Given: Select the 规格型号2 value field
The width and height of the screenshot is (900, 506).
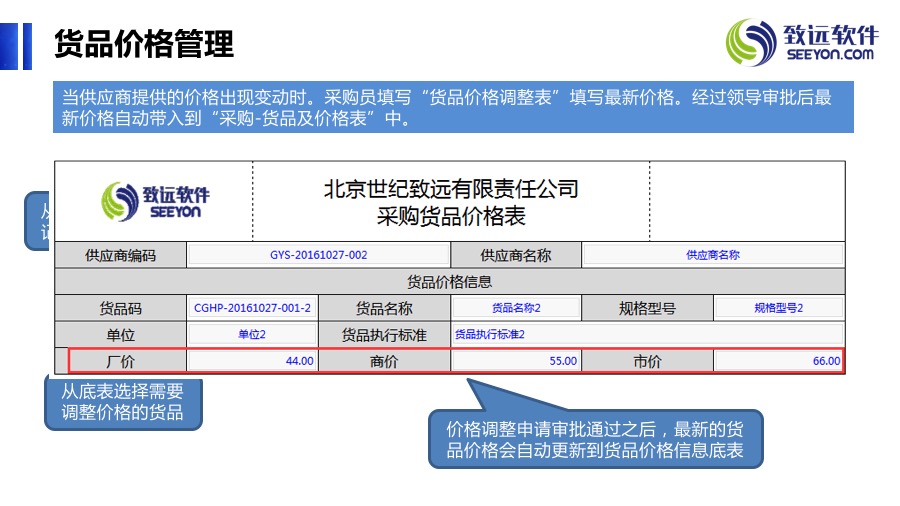Looking at the screenshot, I should pyautogui.click(x=778, y=308).
